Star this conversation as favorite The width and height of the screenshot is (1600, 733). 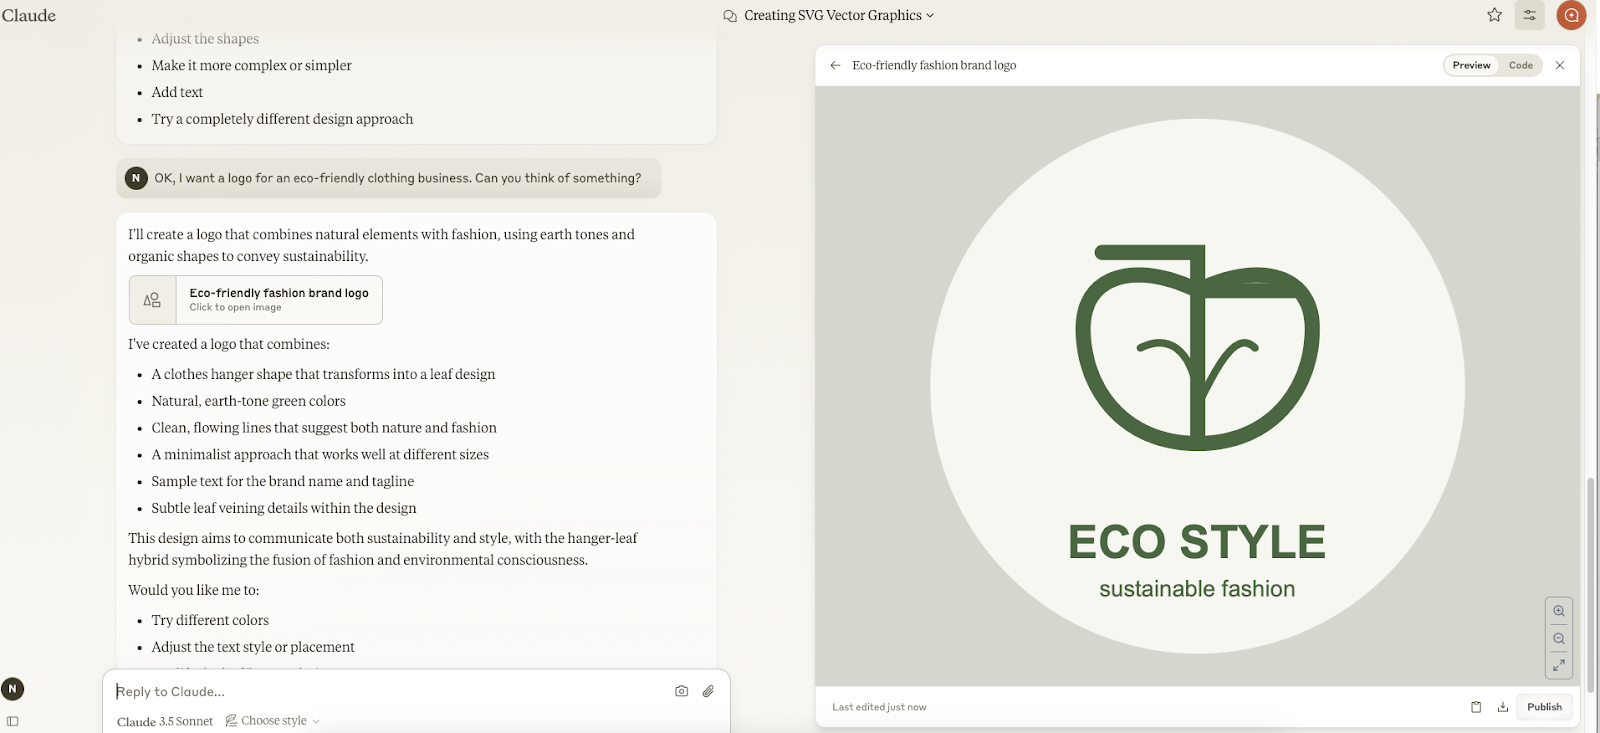point(1494,15)
